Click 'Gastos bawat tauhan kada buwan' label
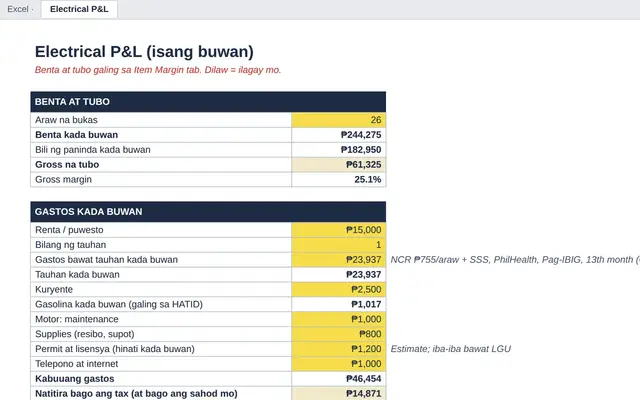The image size is (640, 400). [x=107, y=260]
